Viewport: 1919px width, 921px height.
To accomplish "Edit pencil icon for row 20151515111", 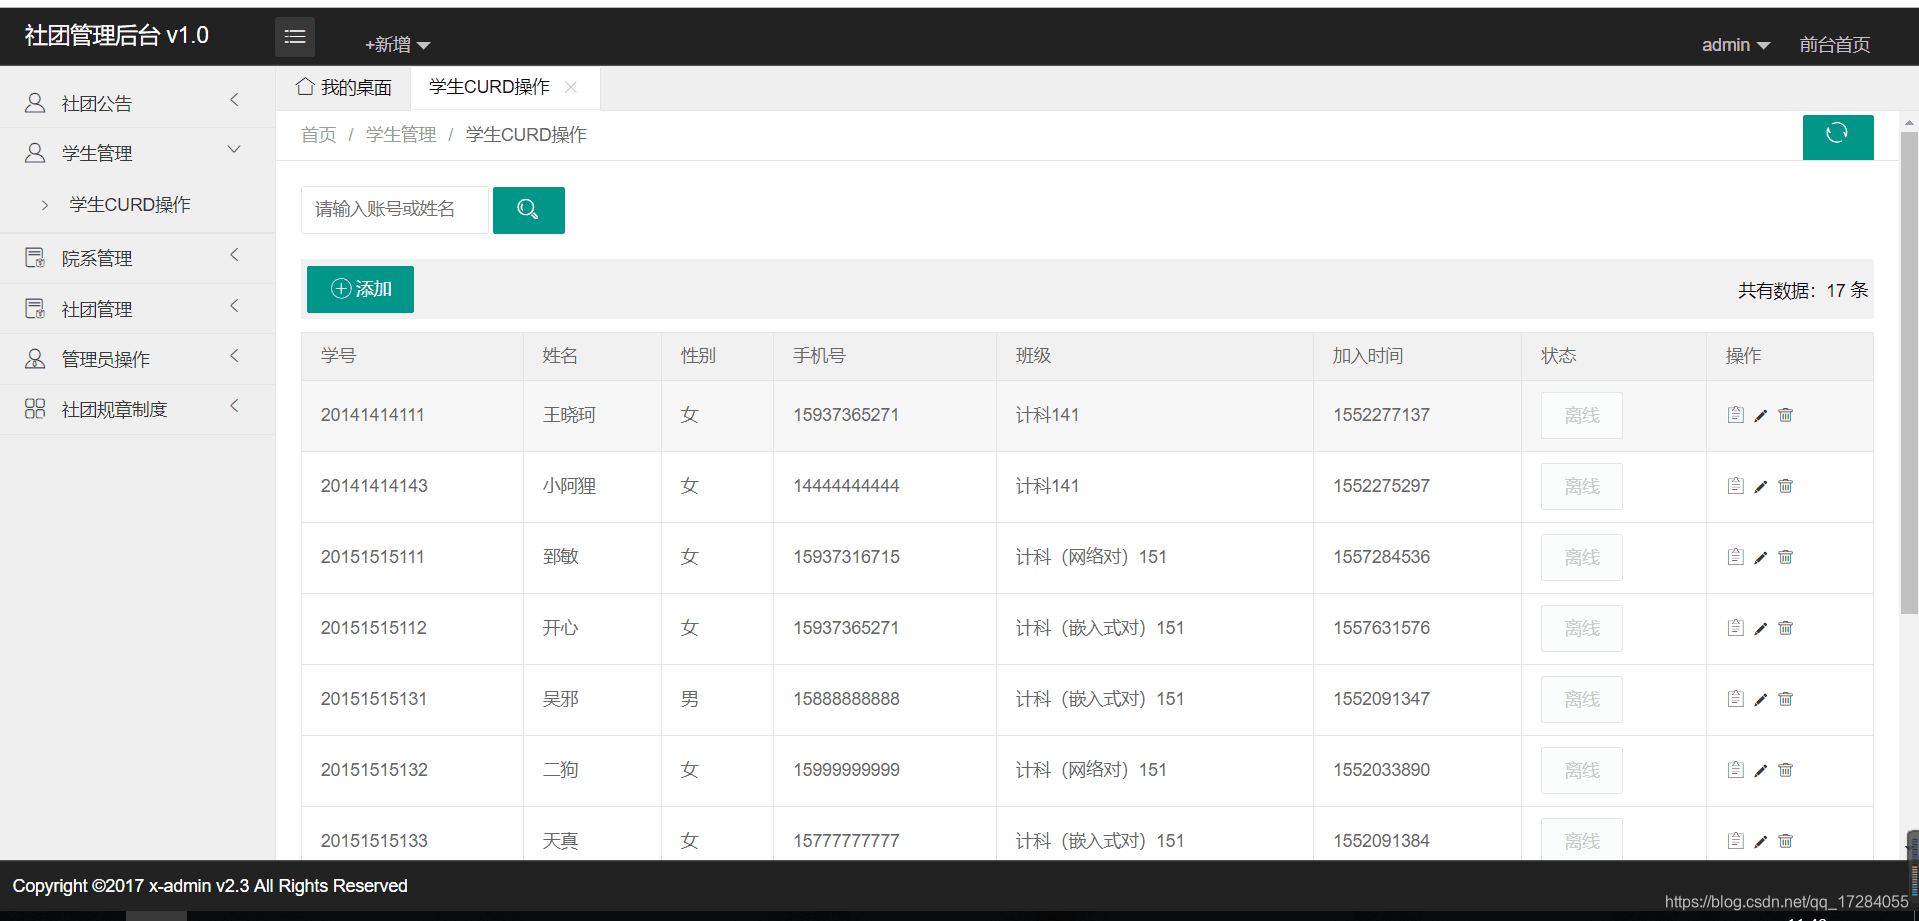I will point(1761,557).
